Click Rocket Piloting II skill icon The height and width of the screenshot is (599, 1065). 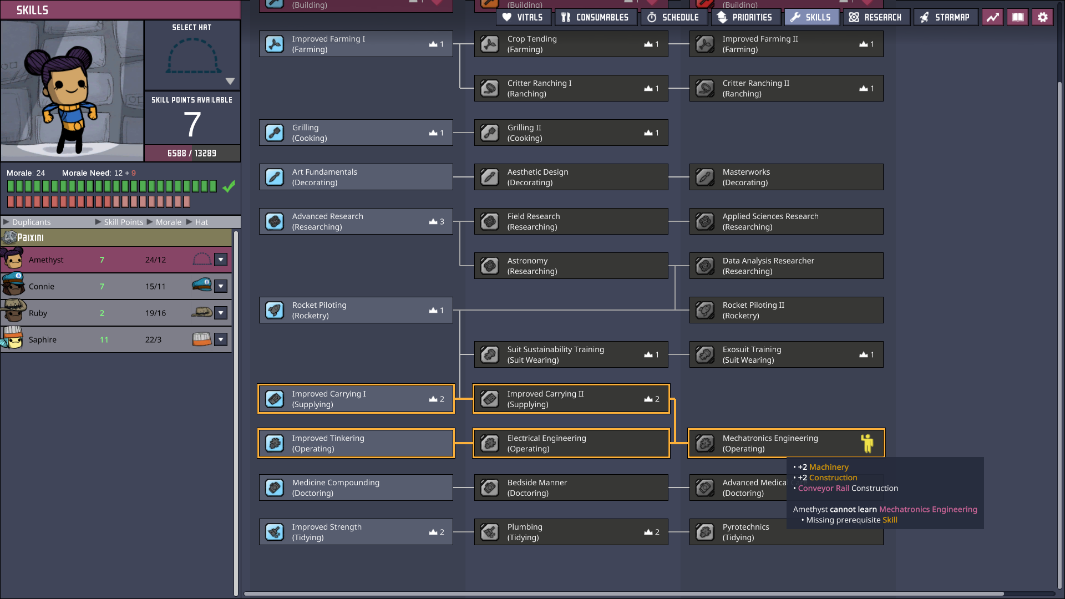click(705, 310)
